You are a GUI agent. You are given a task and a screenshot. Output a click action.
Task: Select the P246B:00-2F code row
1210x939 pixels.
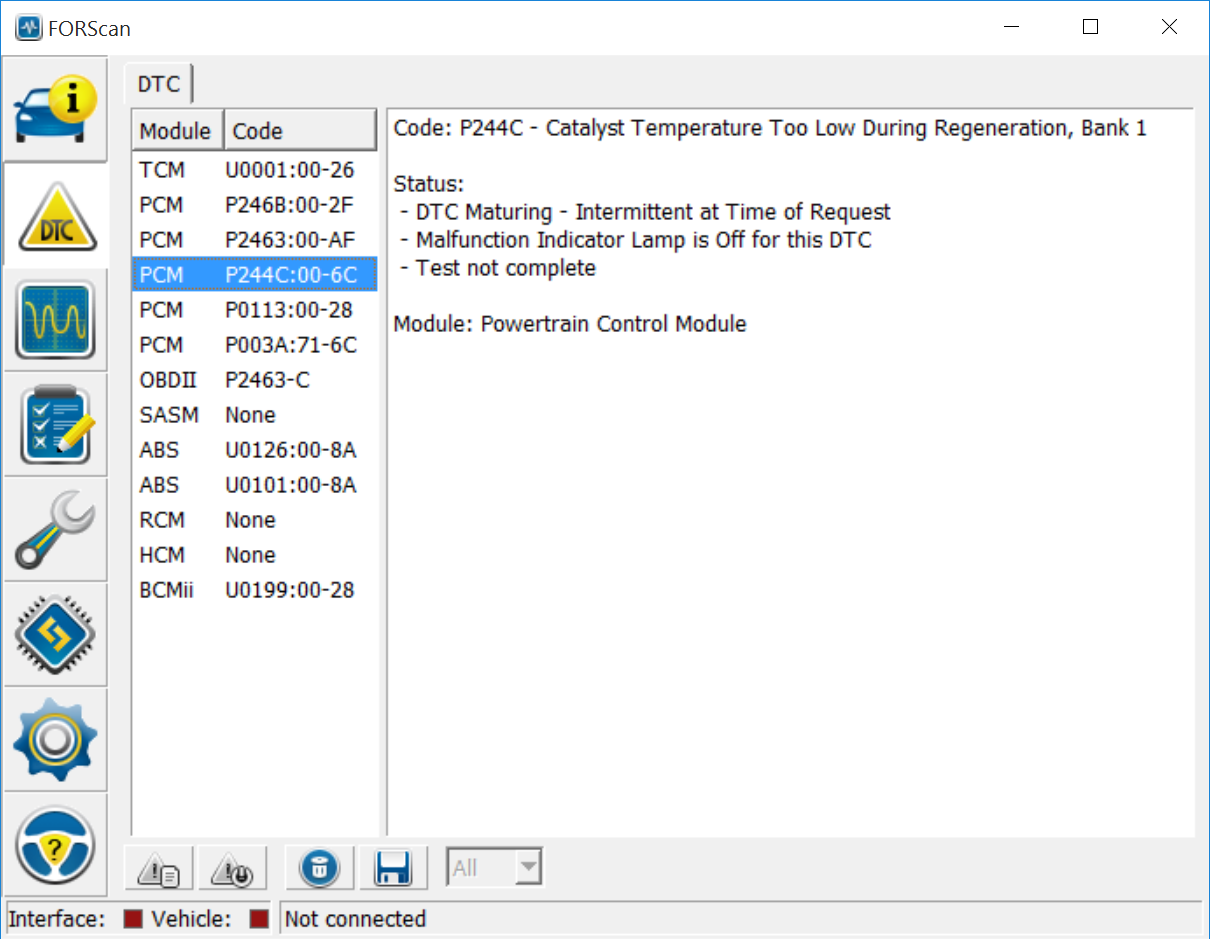pos(255,205)
